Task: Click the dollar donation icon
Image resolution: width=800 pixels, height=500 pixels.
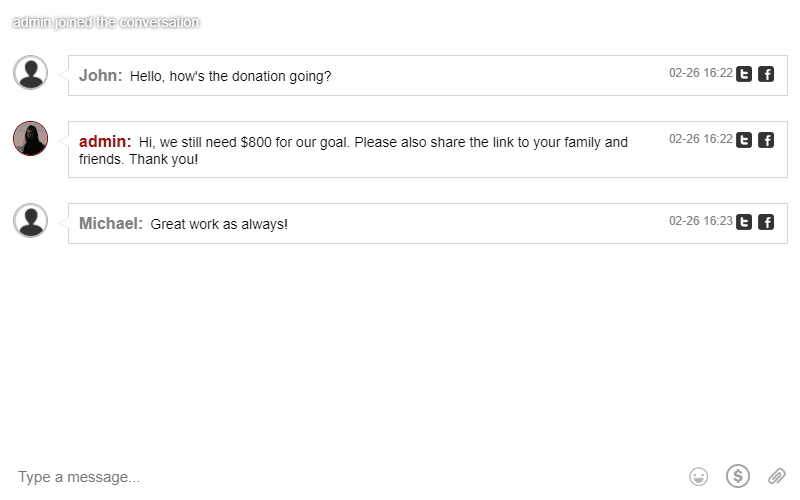Action: (738, 476)
